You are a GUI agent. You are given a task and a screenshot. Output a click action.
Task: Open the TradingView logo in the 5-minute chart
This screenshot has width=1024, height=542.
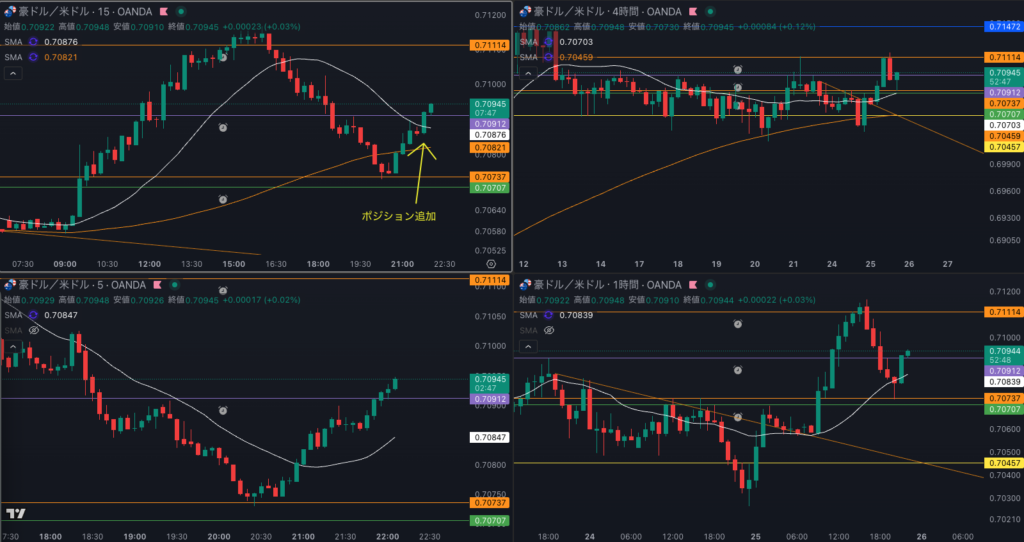click(15, 514)
